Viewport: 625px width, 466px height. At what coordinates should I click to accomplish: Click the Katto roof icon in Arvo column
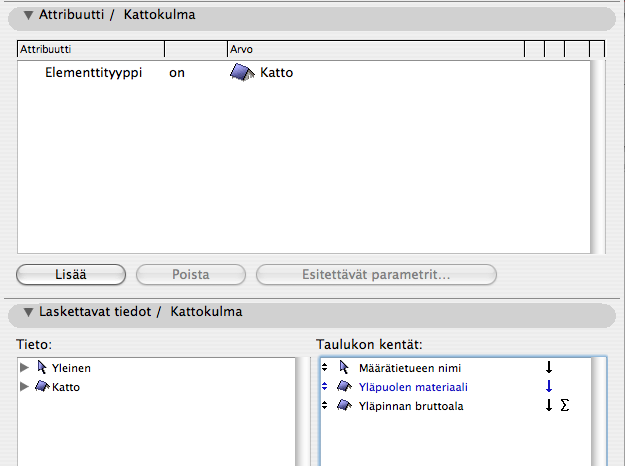pos(243,73)
